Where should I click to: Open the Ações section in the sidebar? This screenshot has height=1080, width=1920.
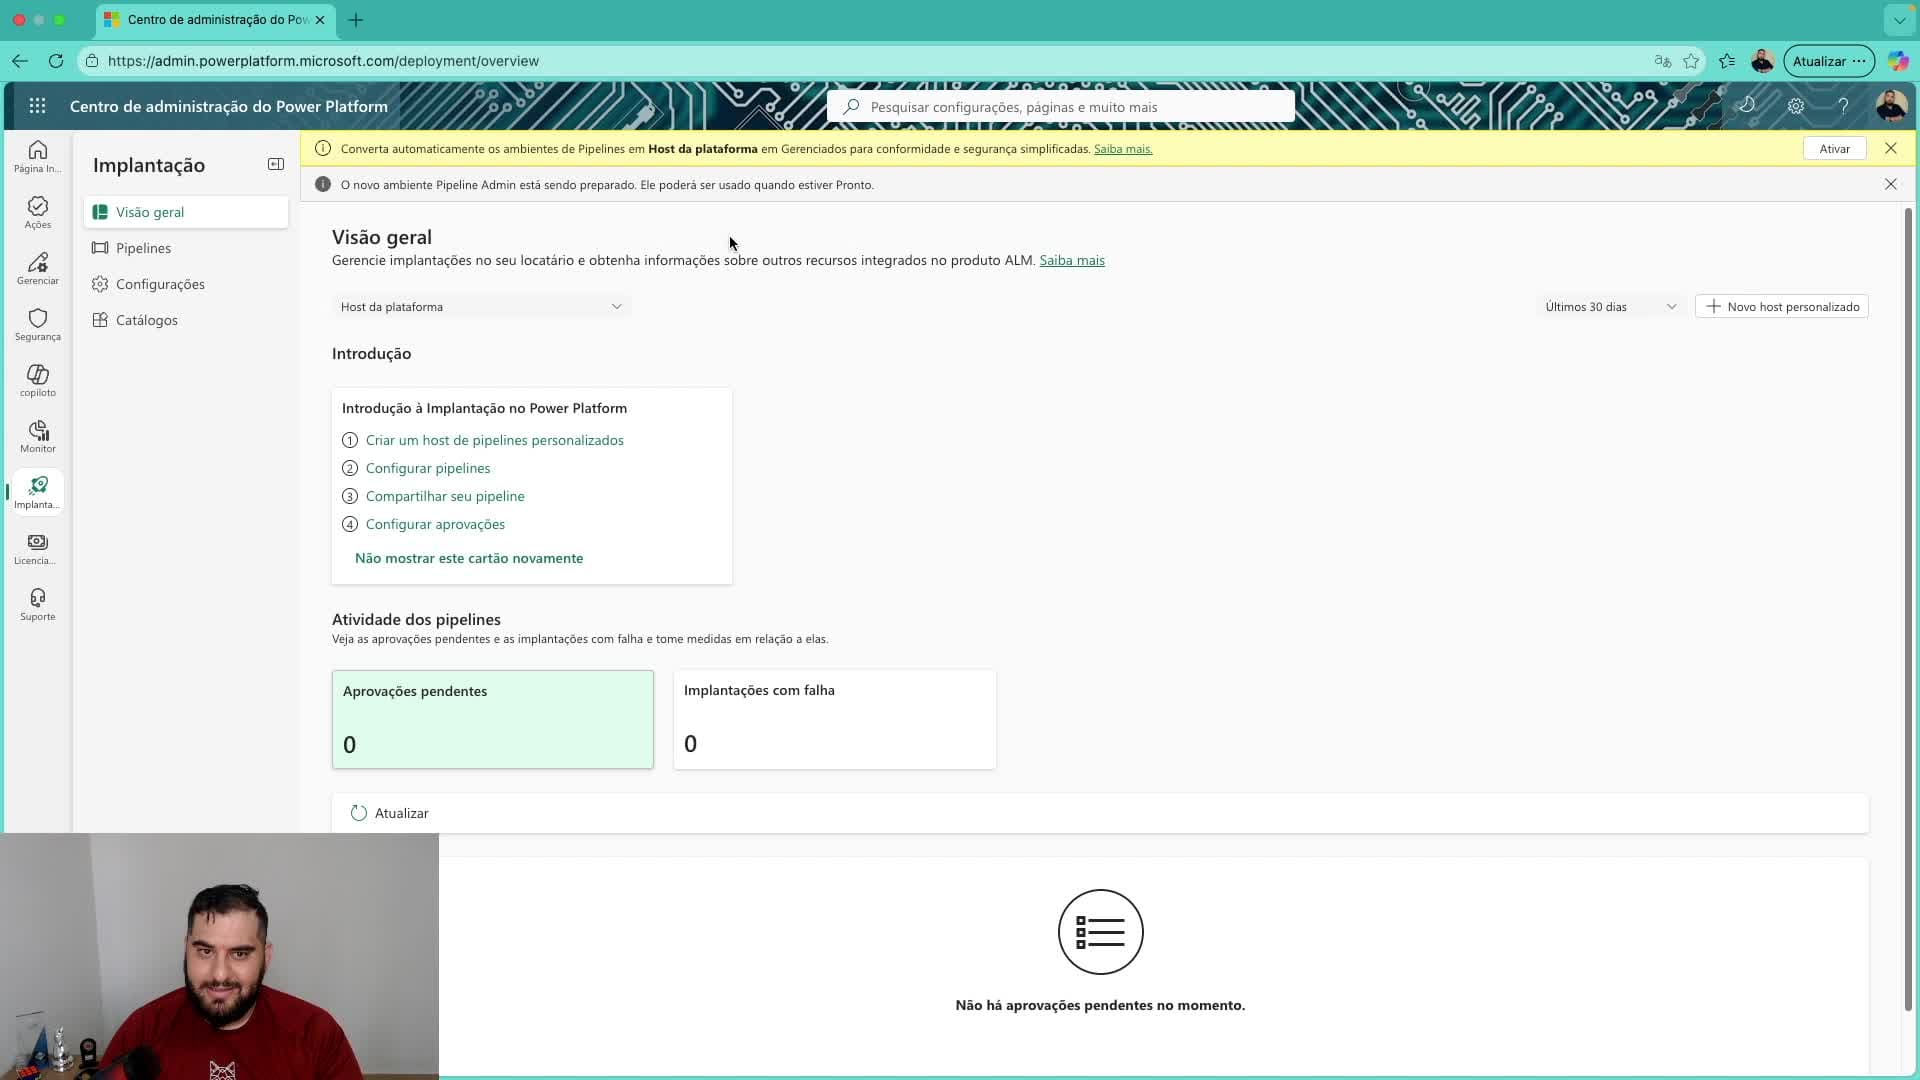(x=37, y=213)
